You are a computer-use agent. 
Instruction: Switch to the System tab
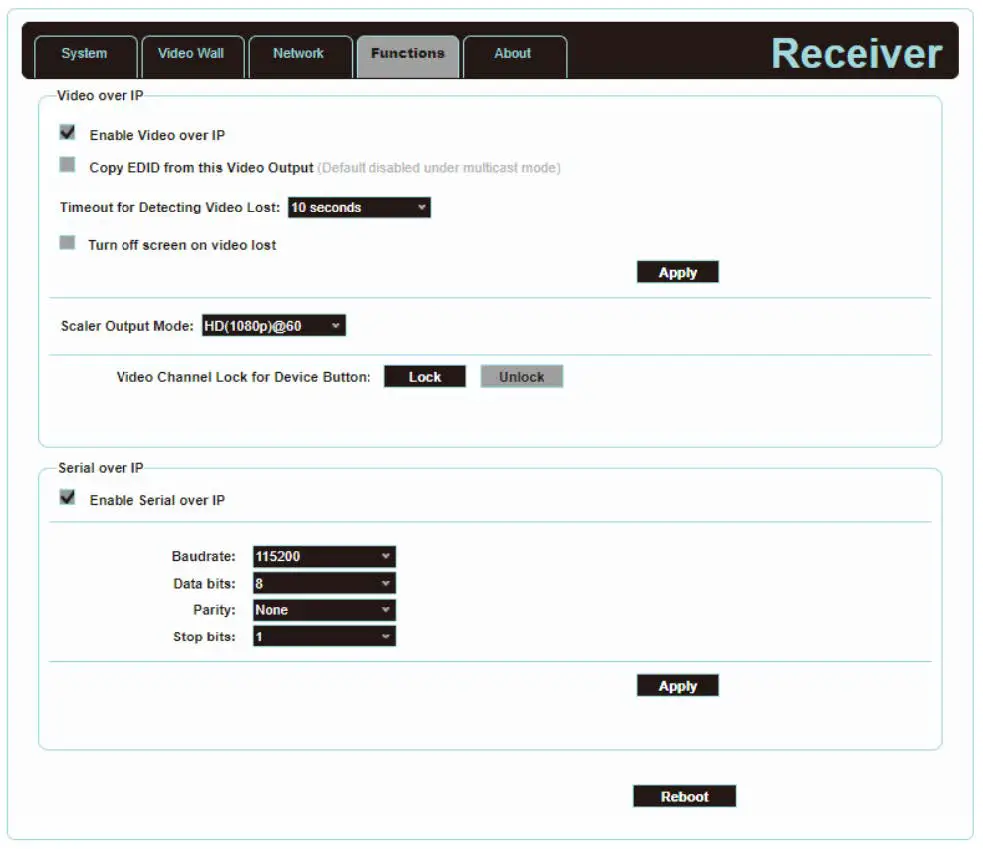[x=84, y=54]
